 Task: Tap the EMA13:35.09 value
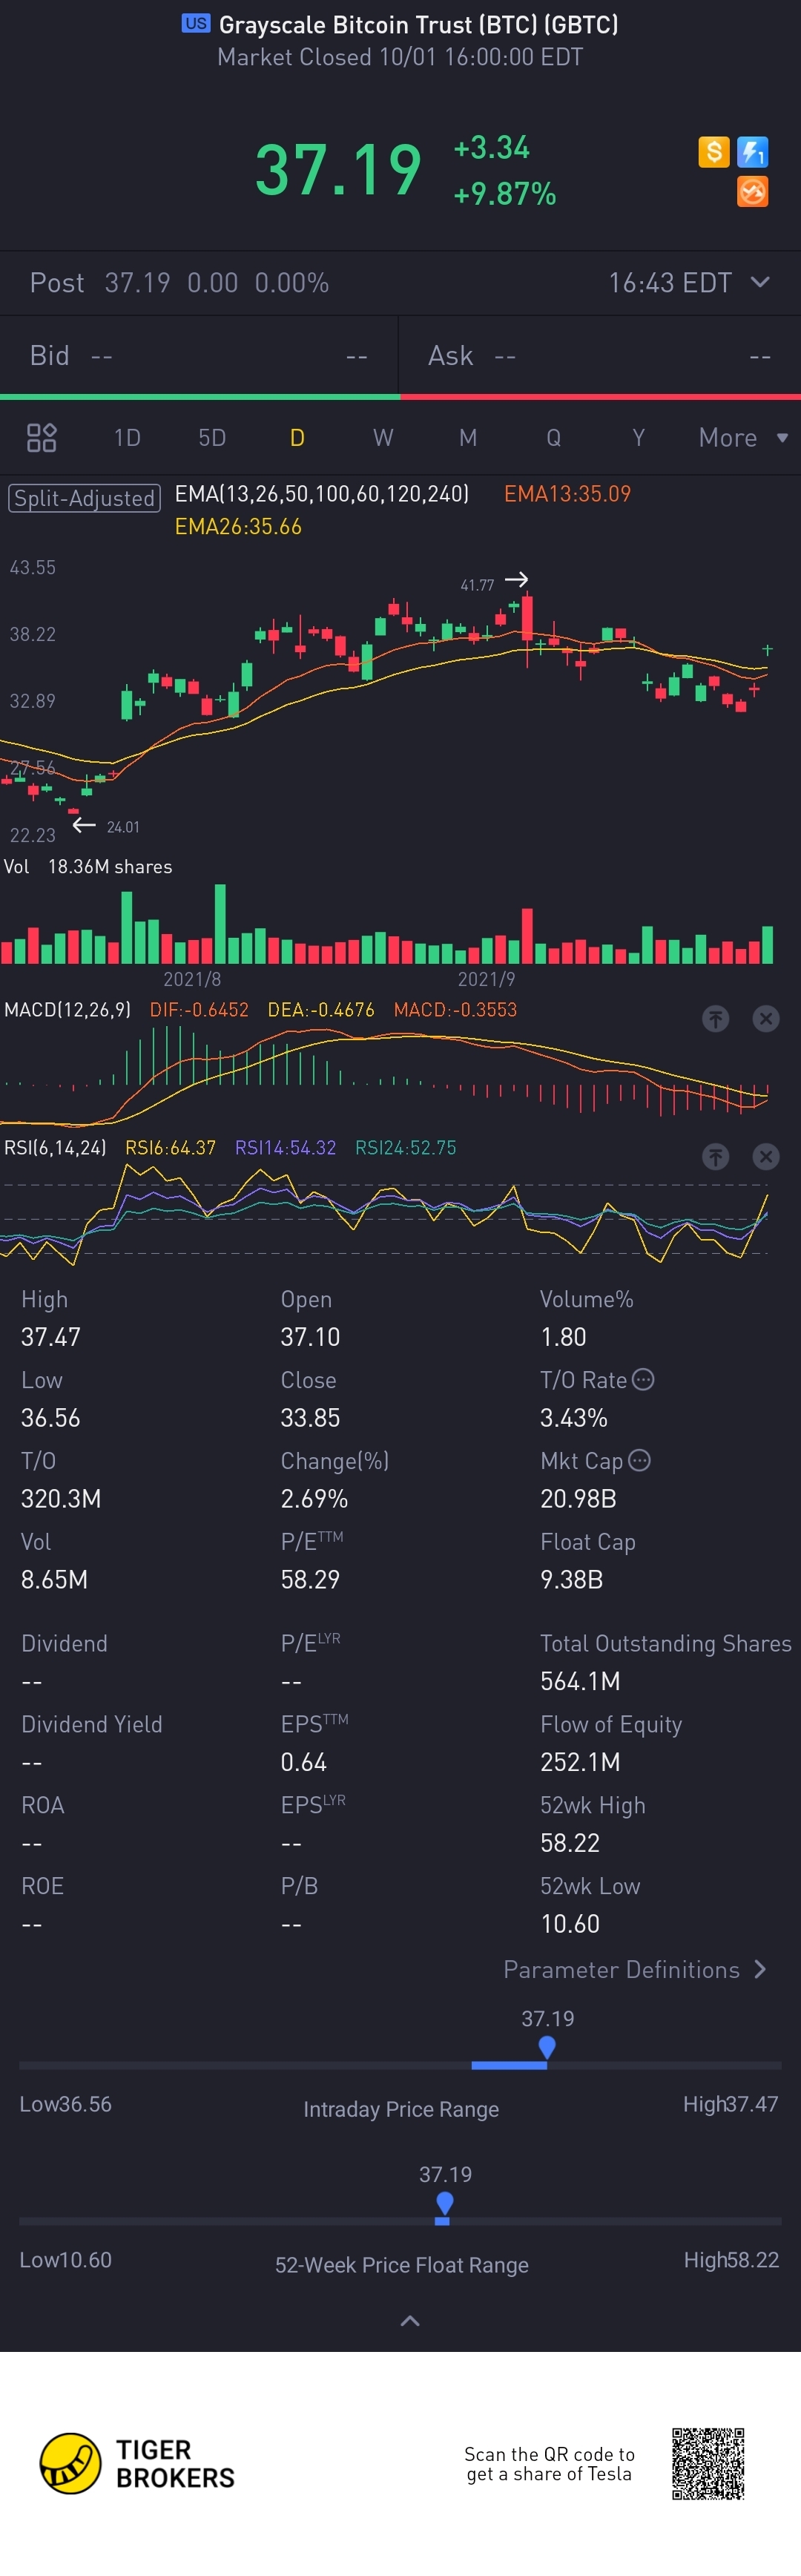(x=567, y=493)
